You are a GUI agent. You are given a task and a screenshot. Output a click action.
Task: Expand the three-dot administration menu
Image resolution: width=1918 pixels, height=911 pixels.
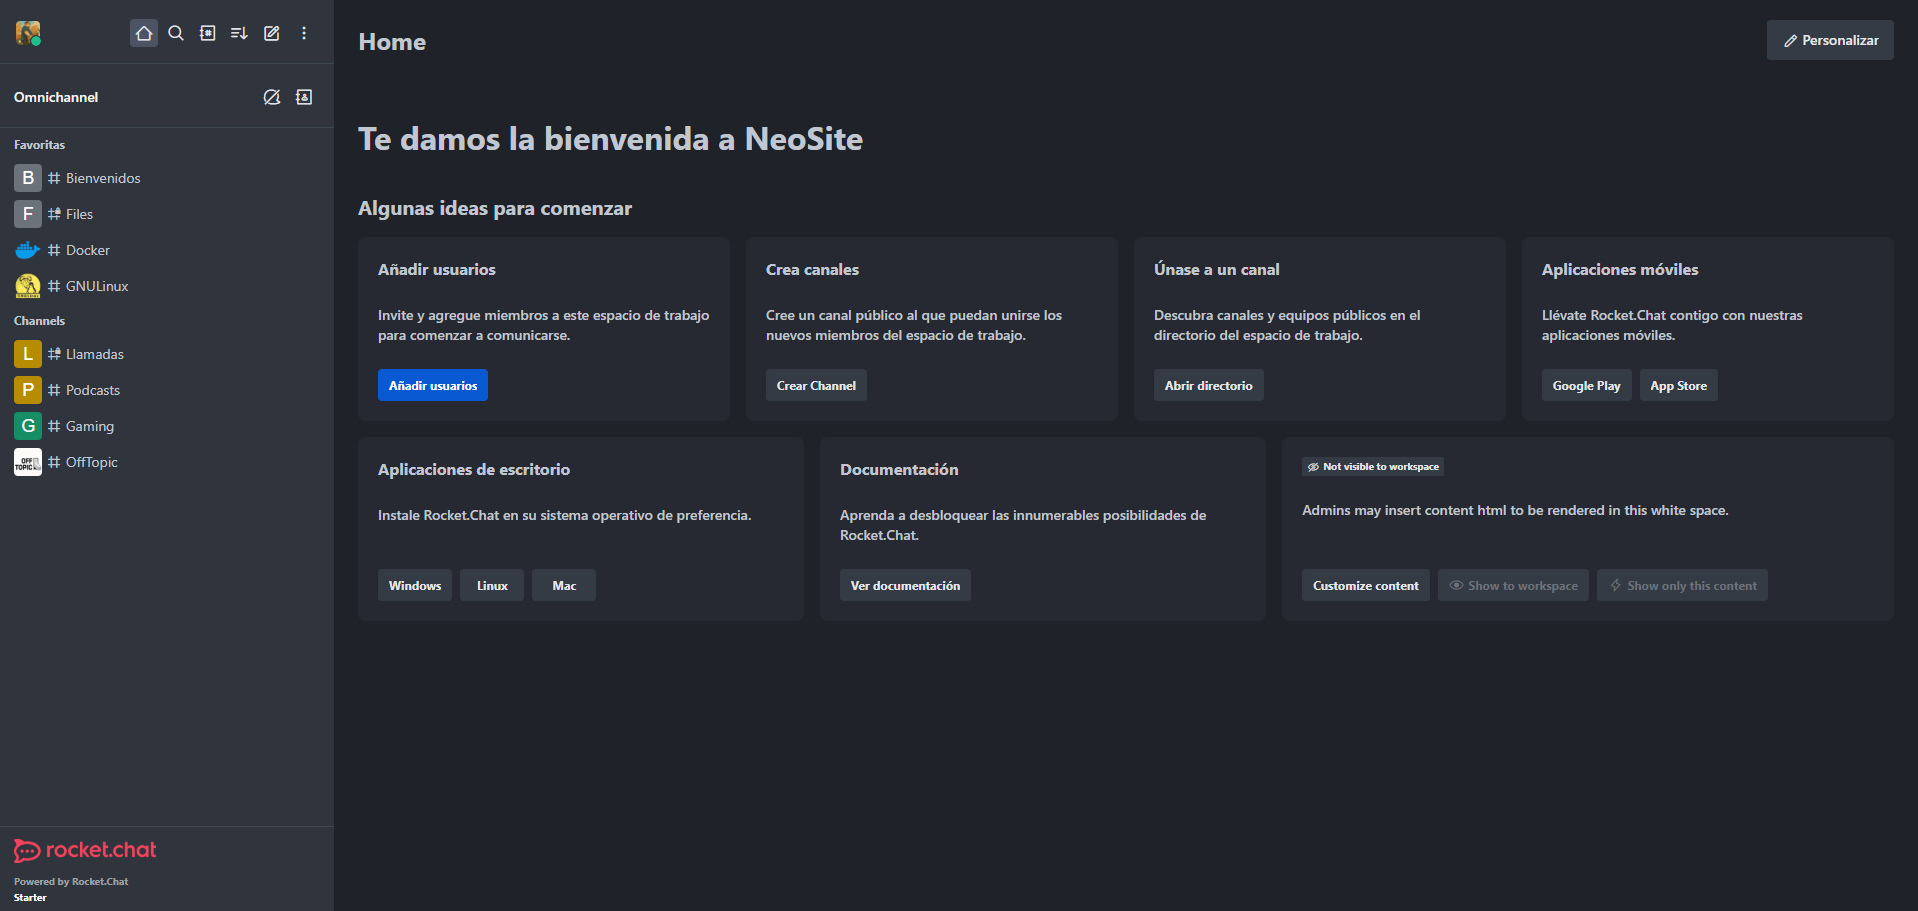point(304,33)
